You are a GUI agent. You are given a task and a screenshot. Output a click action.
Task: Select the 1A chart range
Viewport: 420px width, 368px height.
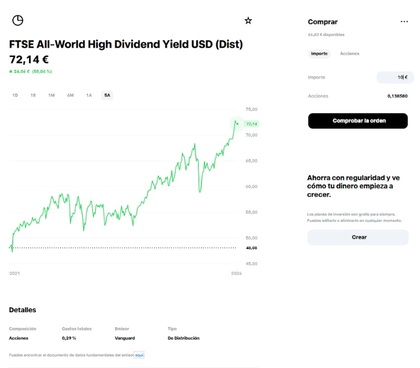point(89,95)
